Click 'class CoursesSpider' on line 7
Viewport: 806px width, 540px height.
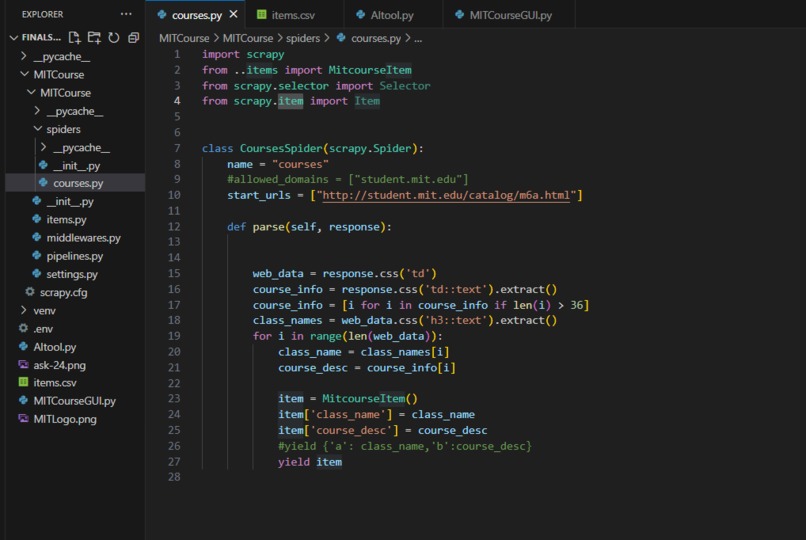tap(262, 148)
